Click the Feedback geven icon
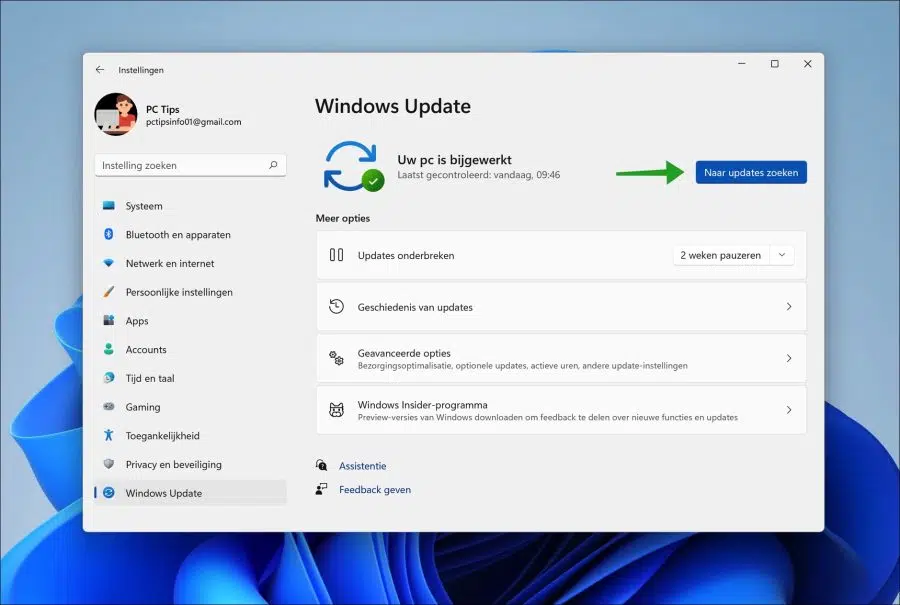The width and height of the screenshot is (900, 605). [x=321, y=488]
